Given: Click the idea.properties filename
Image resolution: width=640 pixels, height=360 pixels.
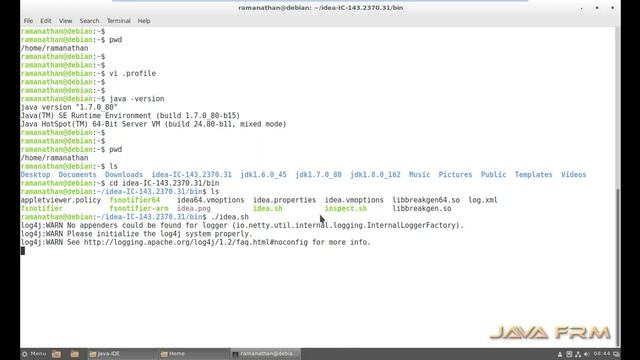Looking at the screenshot, I should pos(284,200).
